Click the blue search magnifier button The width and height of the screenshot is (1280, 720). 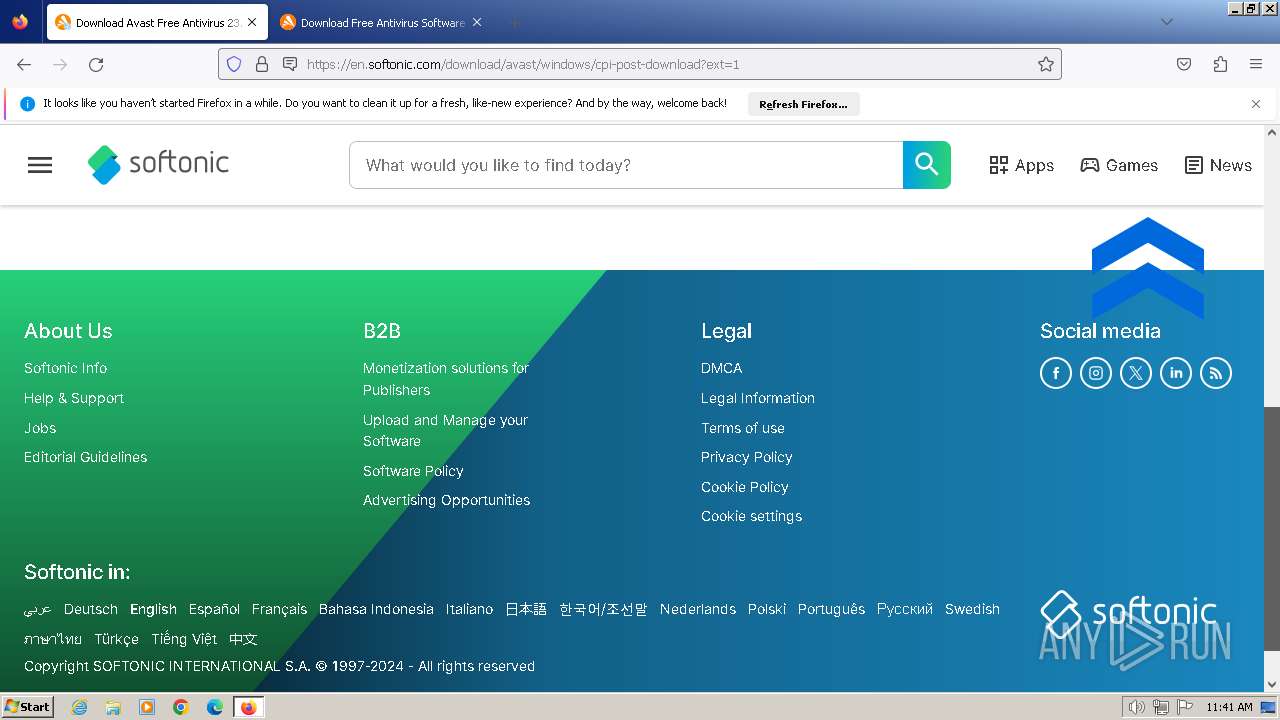[927, 165]
